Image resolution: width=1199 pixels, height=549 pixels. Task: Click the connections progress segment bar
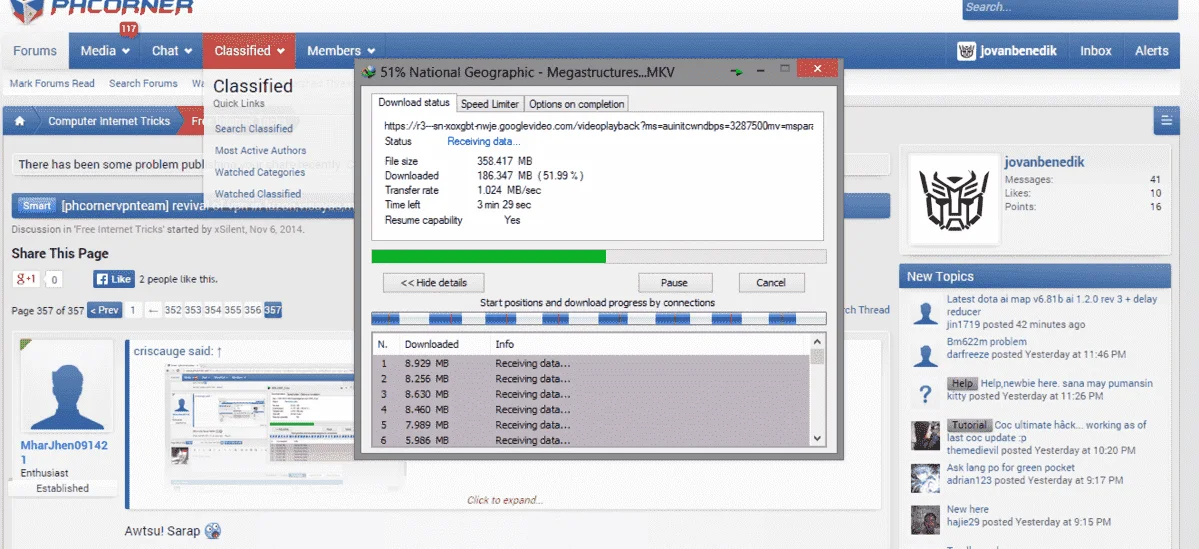(598, 318)
